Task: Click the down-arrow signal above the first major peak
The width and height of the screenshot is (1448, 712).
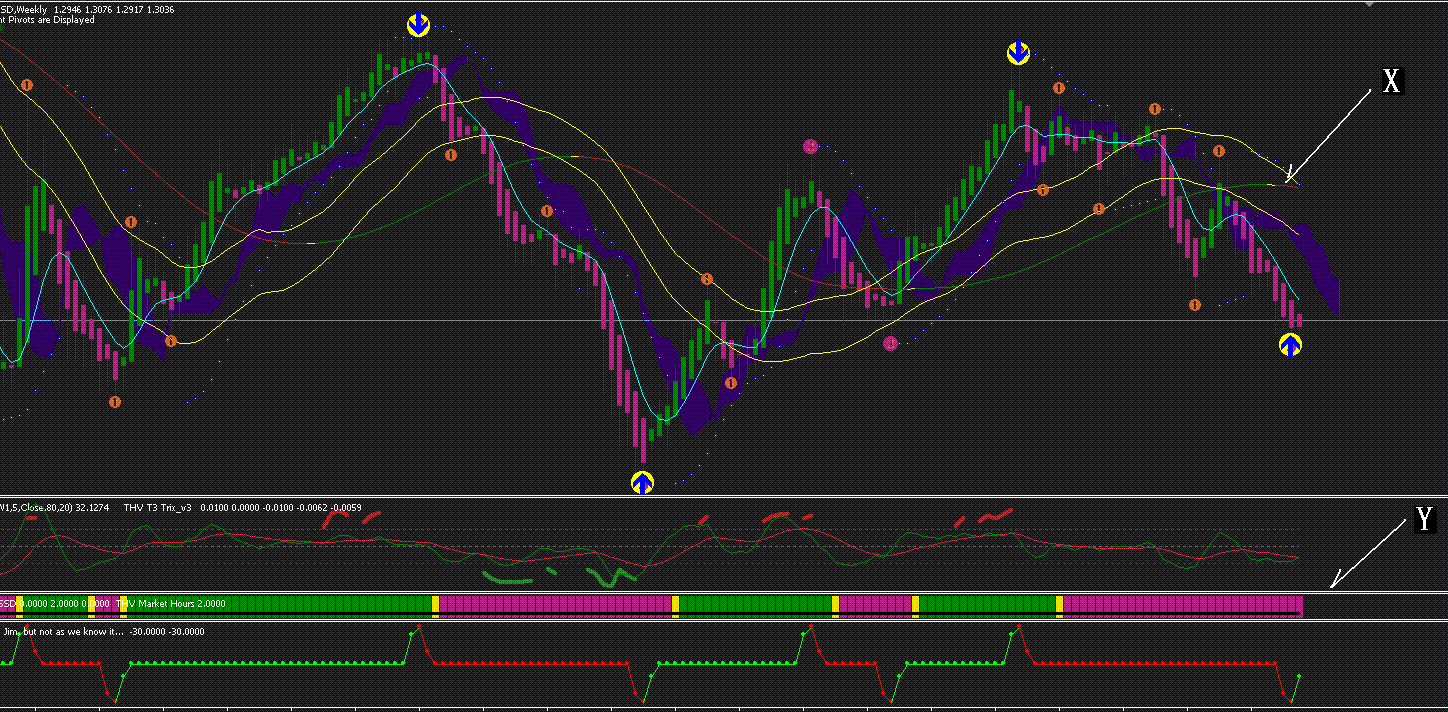Action: pyautogui.click(x=419, y=25)
